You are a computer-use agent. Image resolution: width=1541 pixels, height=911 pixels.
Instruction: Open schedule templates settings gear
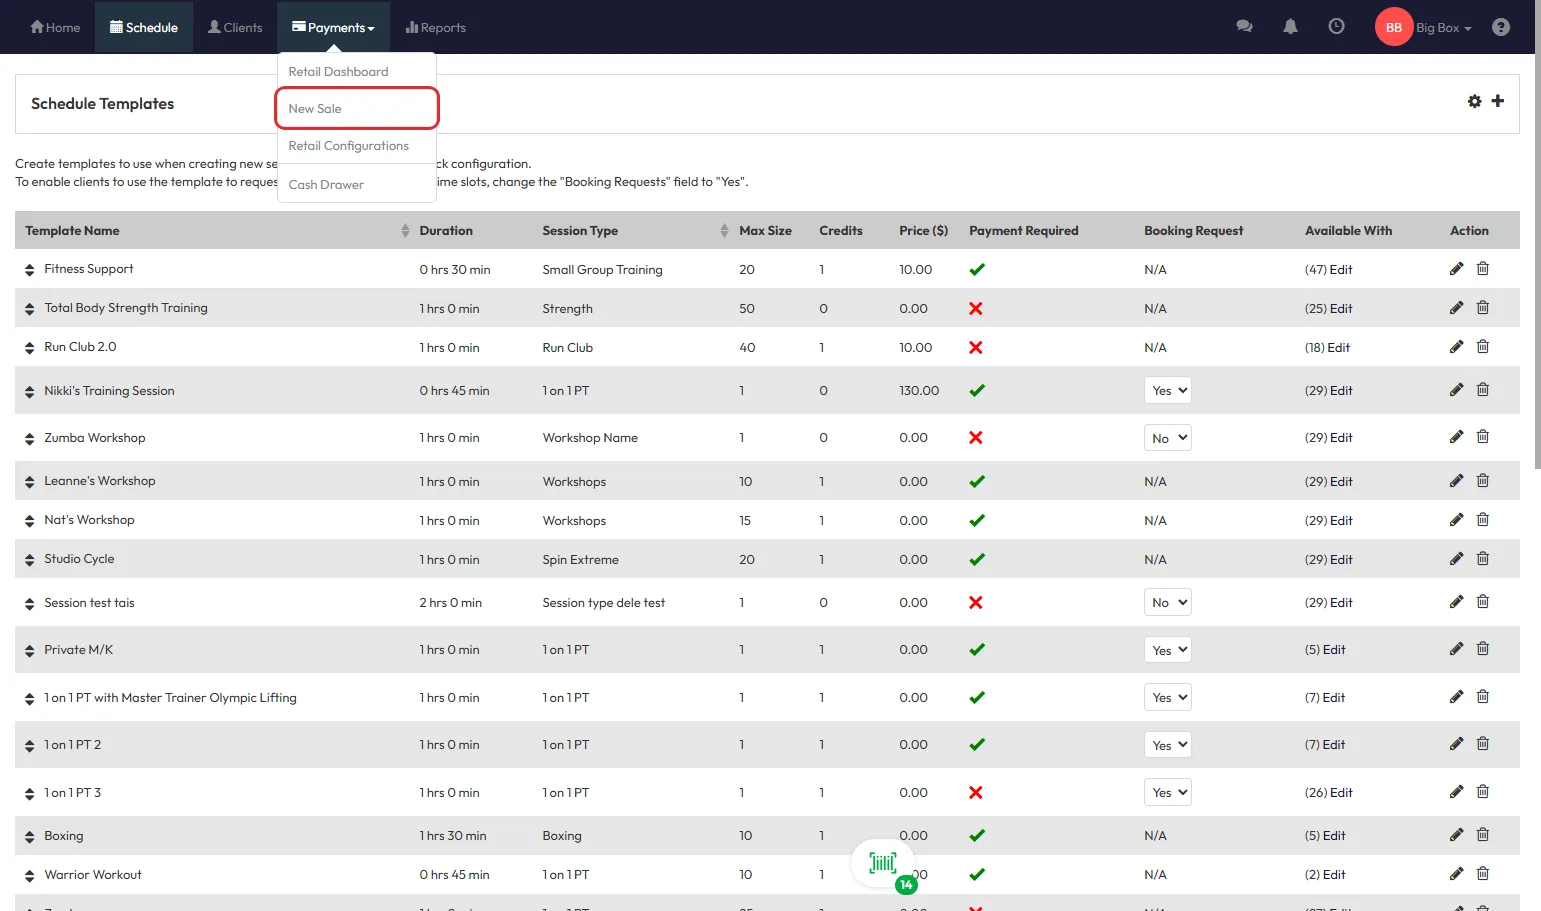pos(1474,101)
